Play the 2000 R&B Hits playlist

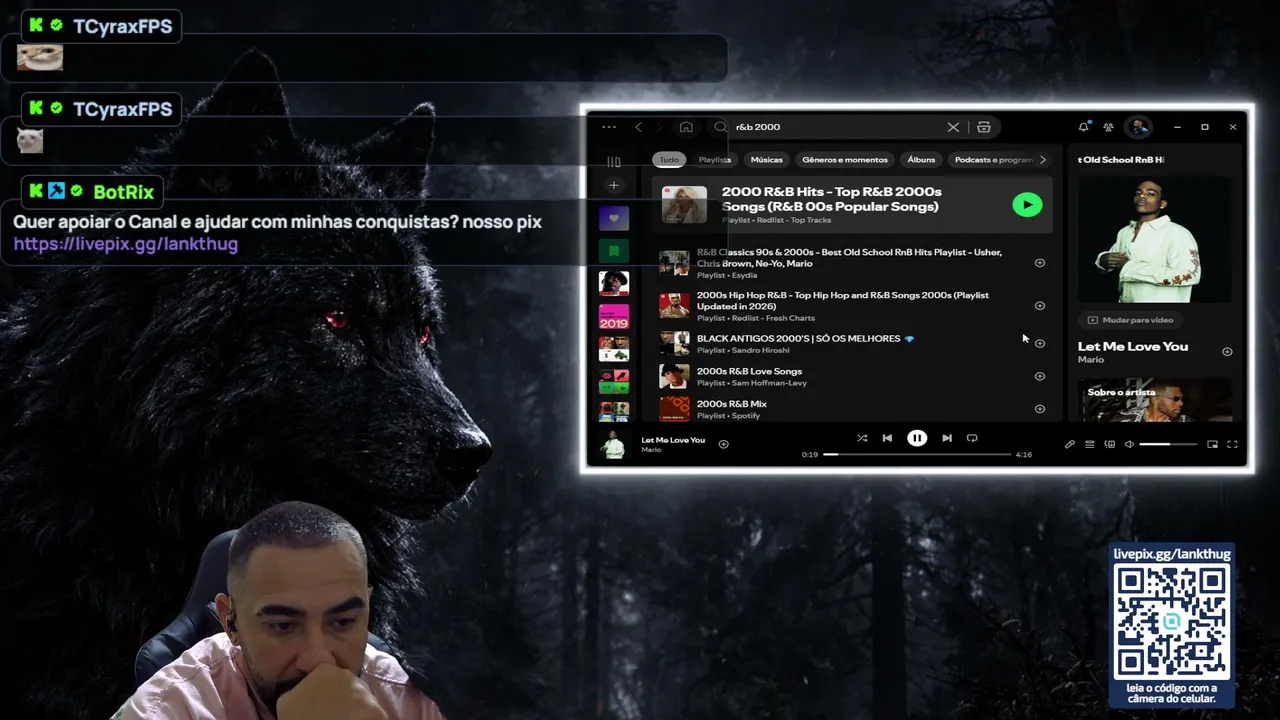tap(1027, 204)
